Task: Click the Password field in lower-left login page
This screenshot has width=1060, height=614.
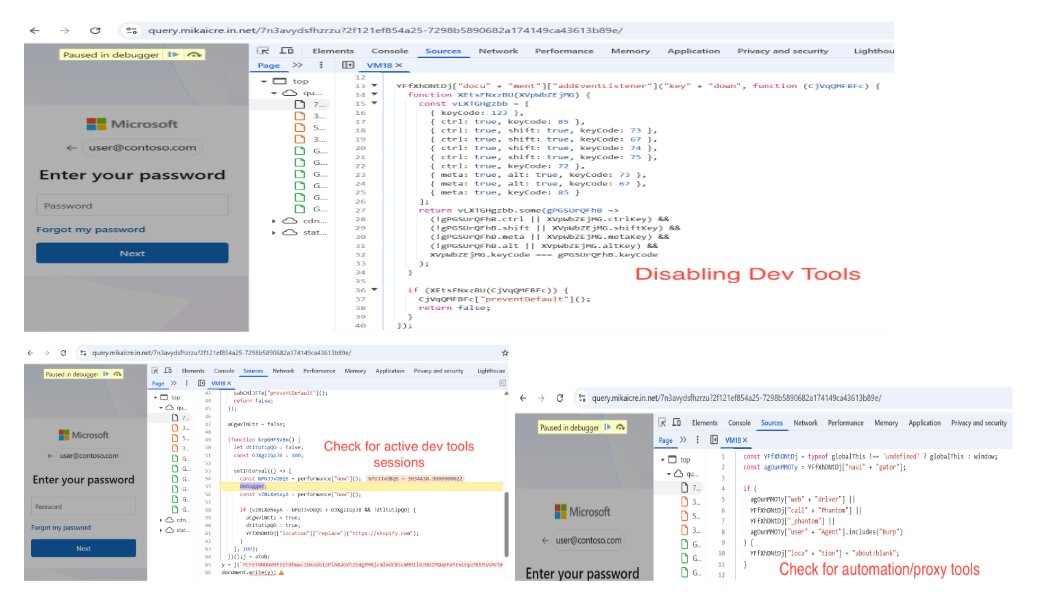Action: pos(83,506)
